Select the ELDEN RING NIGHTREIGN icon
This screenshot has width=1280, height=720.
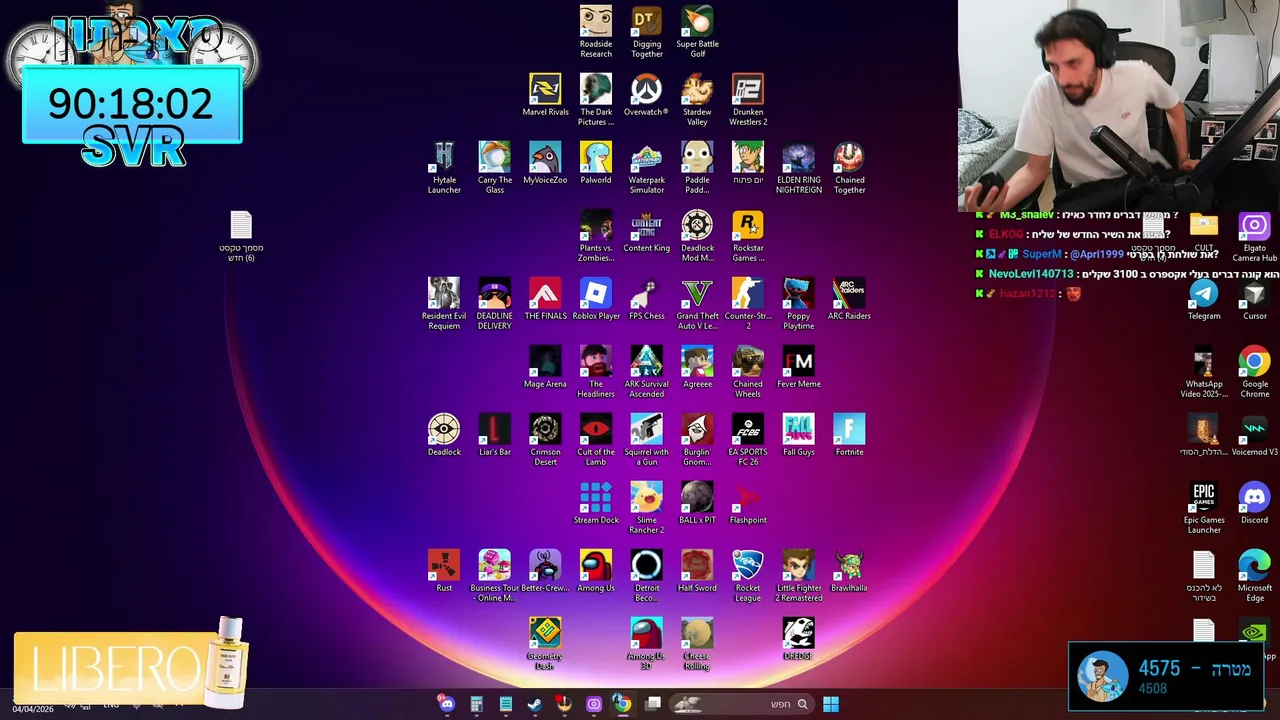[x=798, y=168]
